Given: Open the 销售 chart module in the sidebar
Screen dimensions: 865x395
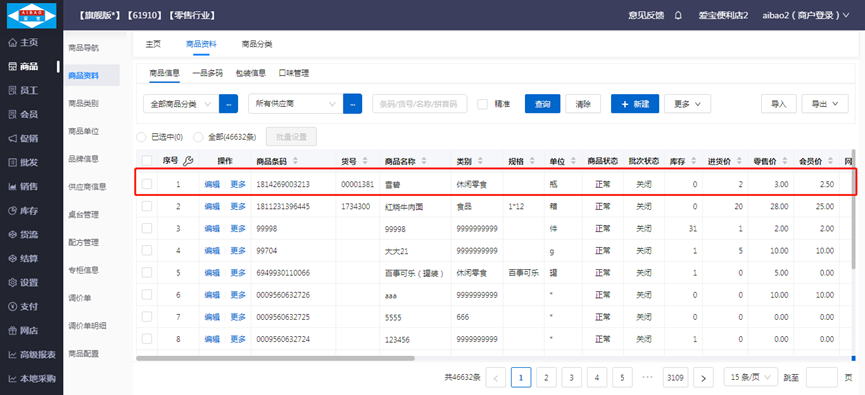Looking at the screenshot, I should click(x=23, y=186).
